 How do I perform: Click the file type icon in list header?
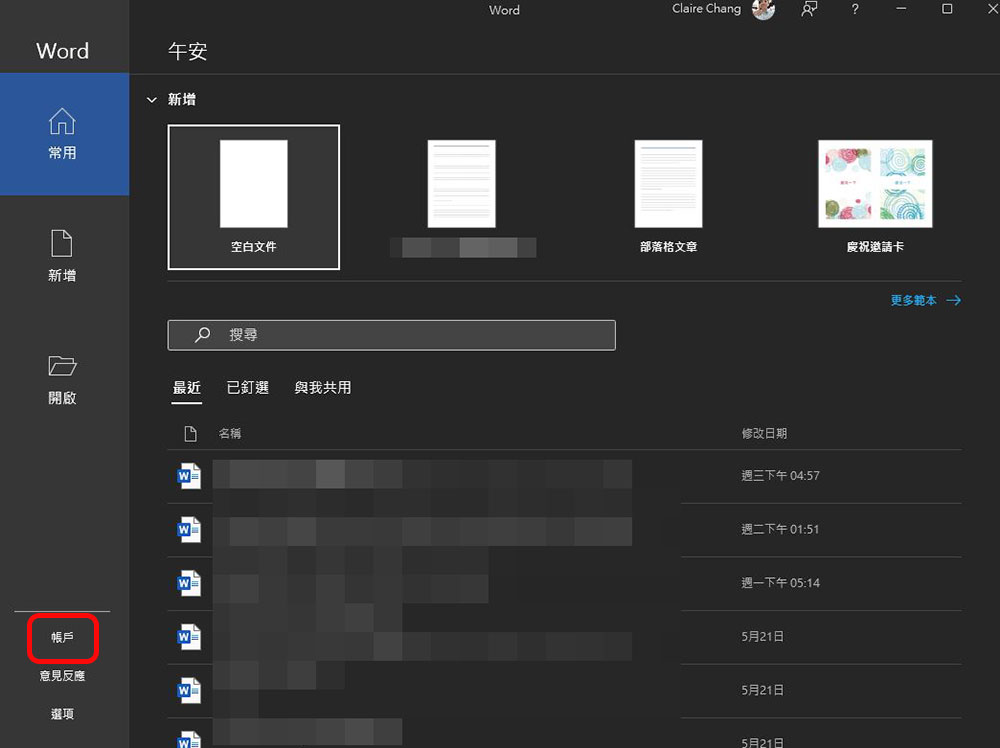[190, 434]
